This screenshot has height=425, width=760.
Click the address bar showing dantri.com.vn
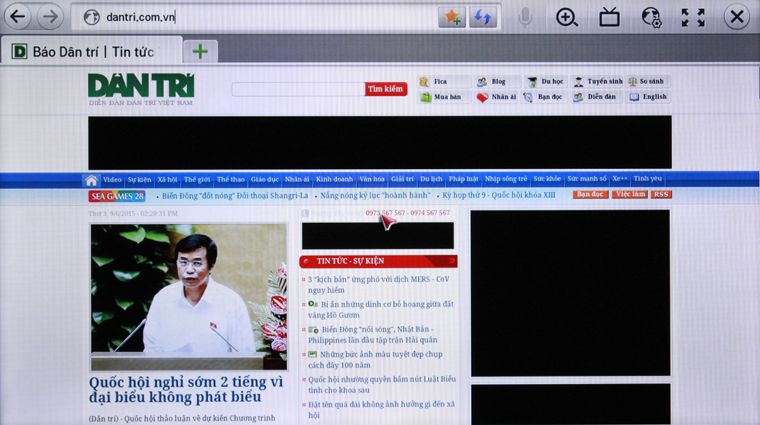(254, 17)
